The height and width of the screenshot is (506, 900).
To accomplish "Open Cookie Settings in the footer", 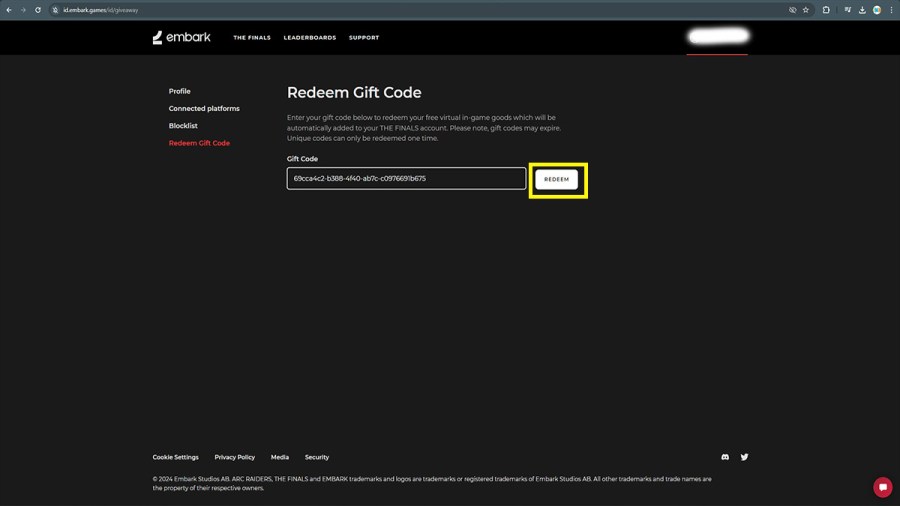I will click(175, 457).
